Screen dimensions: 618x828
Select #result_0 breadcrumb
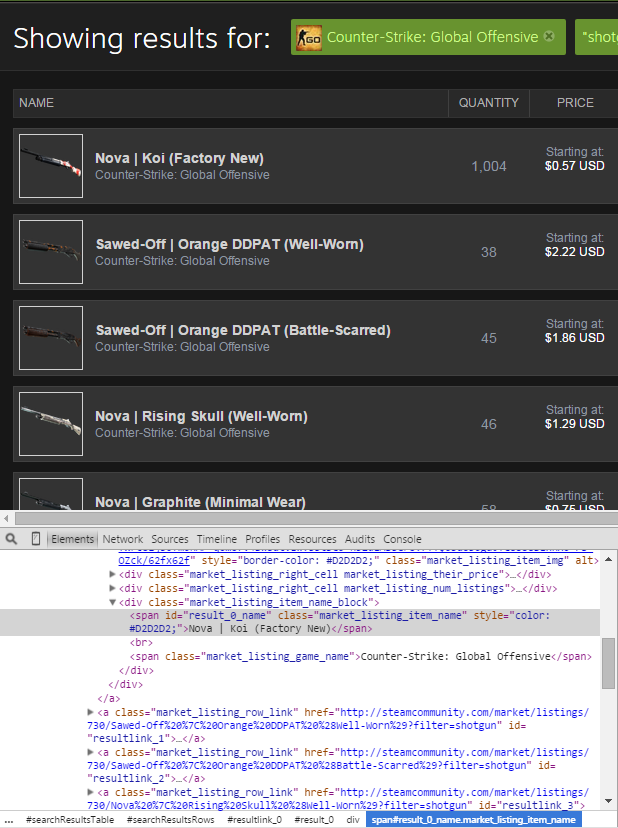click(314, 820)
